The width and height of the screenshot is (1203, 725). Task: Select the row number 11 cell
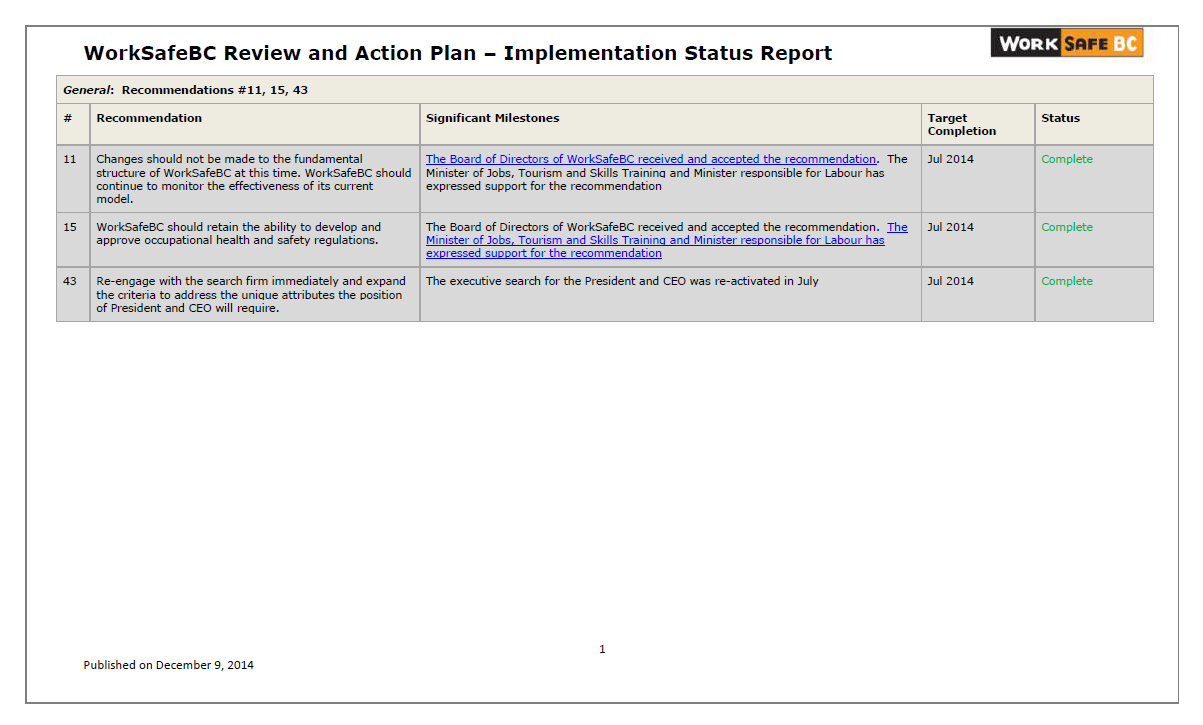tap(70, 159)
